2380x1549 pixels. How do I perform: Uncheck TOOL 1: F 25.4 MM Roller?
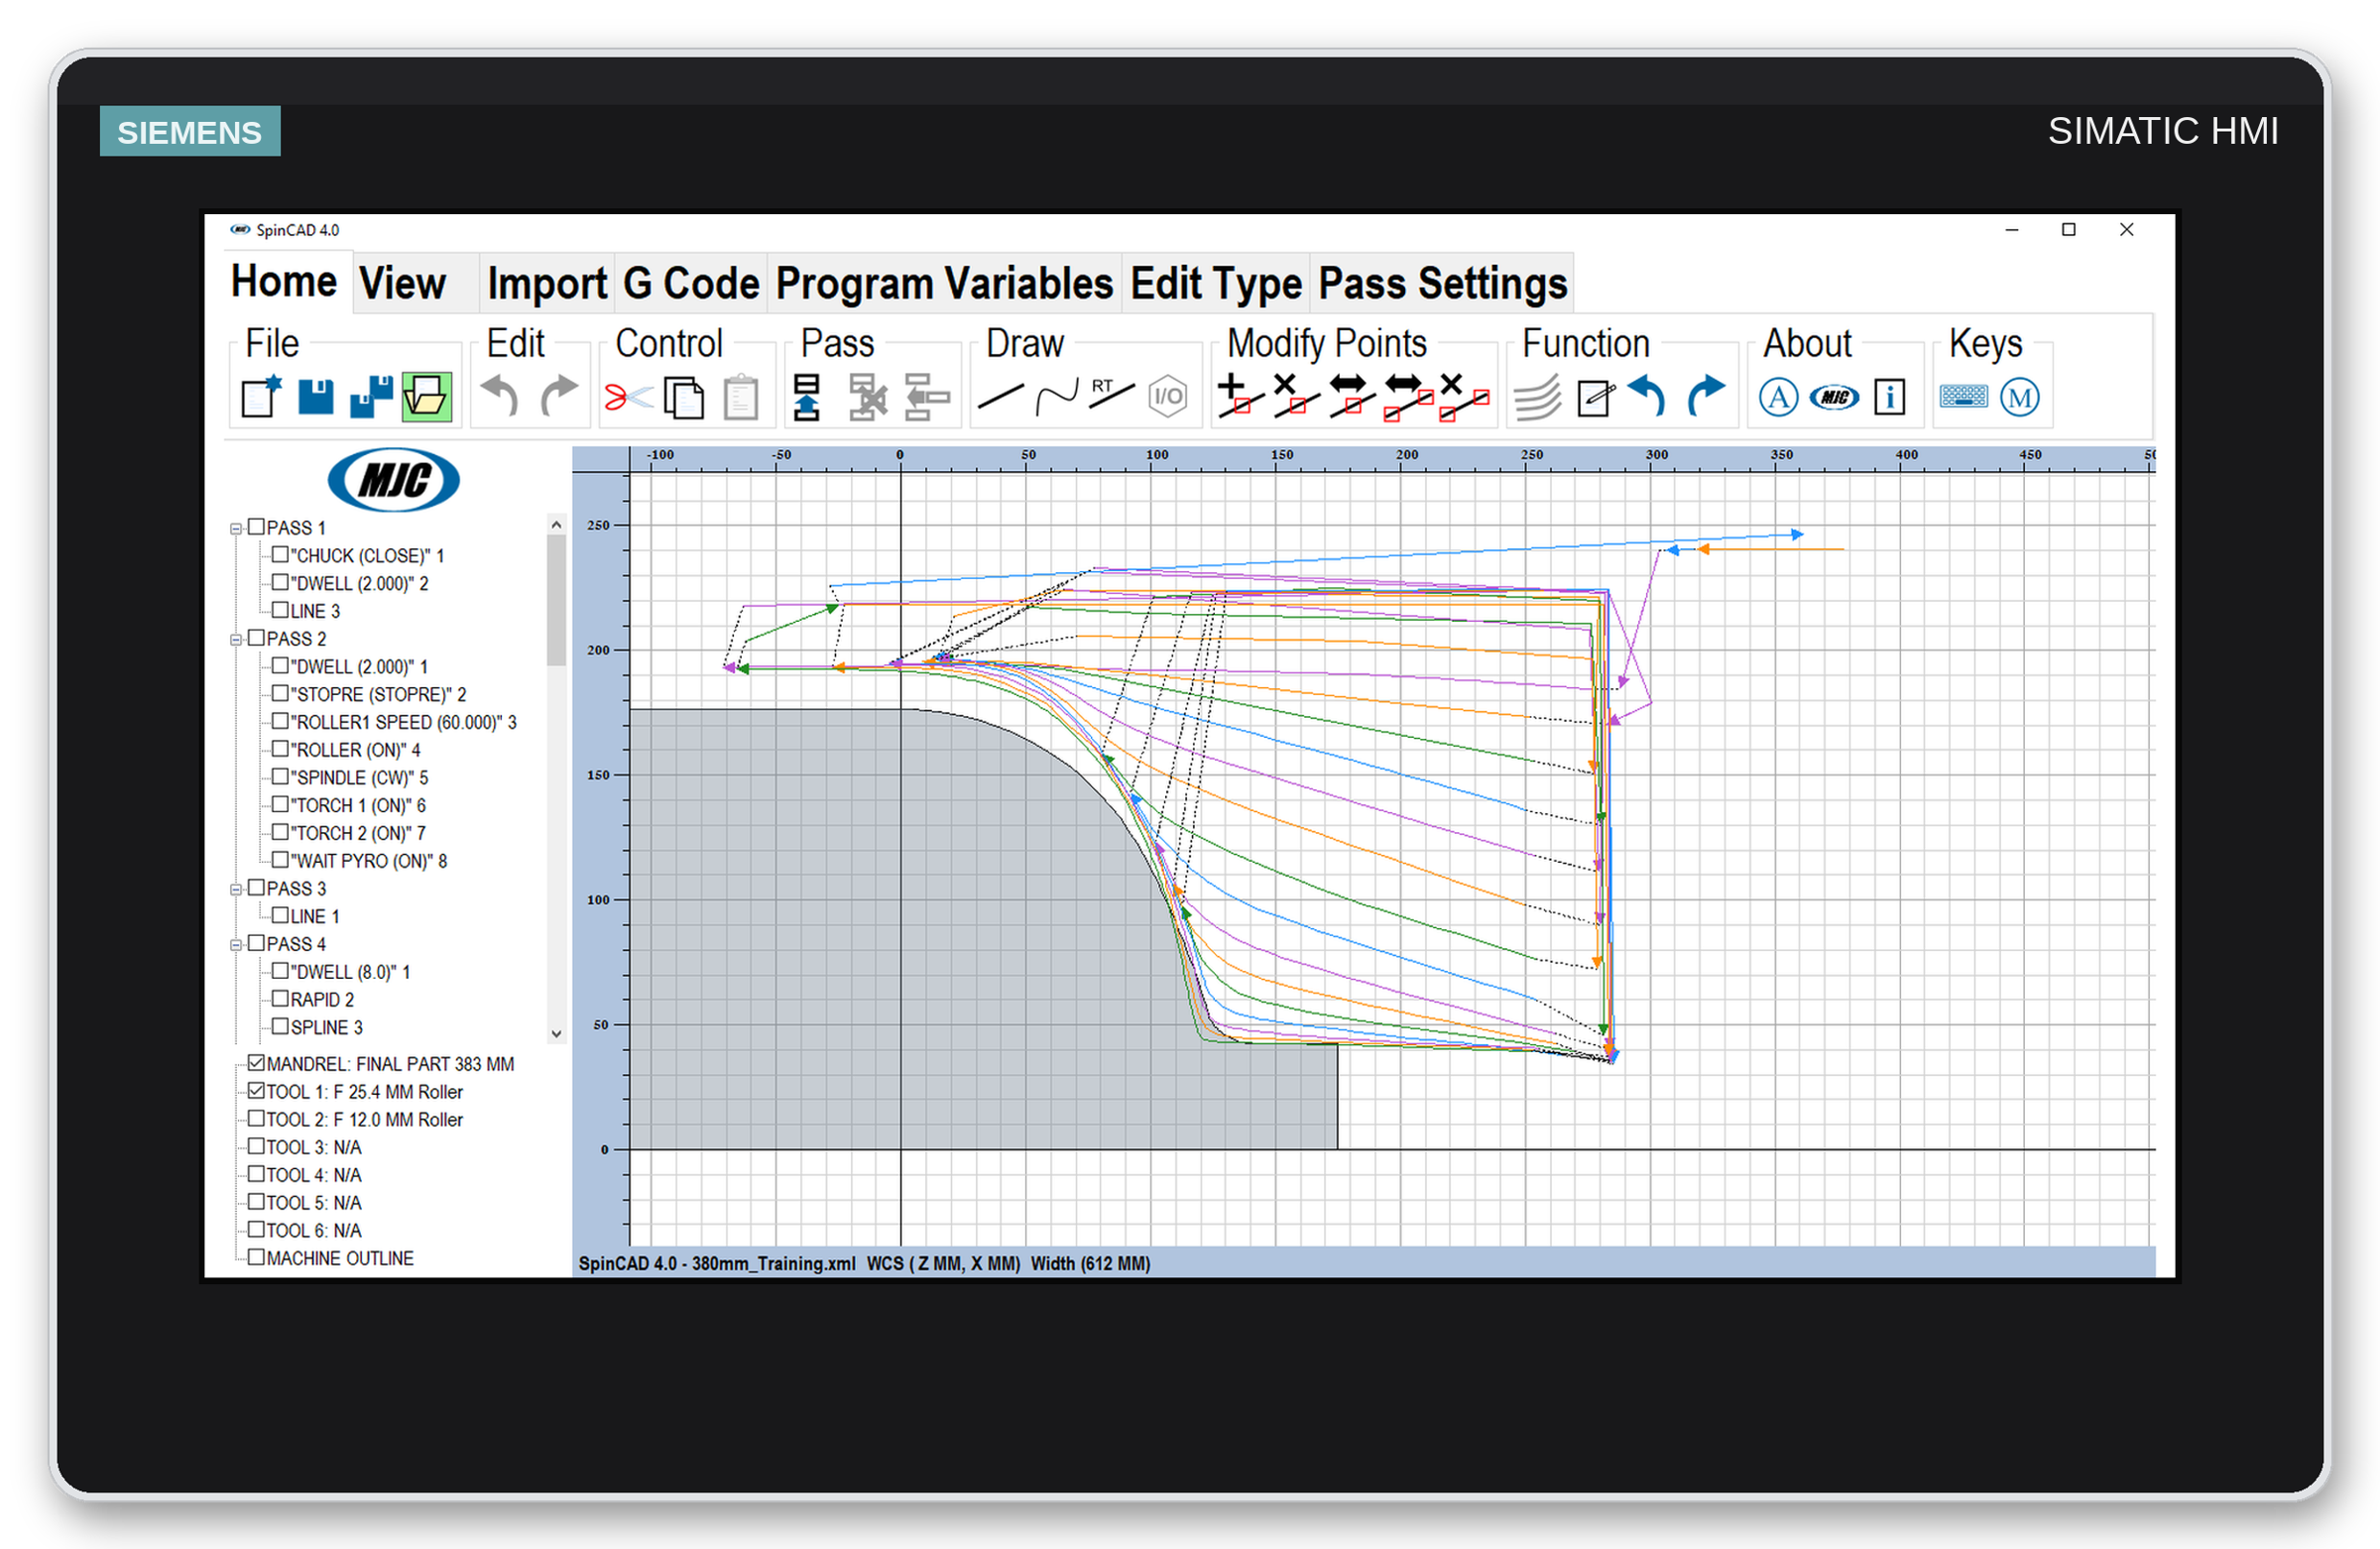tap(257, 1090)
